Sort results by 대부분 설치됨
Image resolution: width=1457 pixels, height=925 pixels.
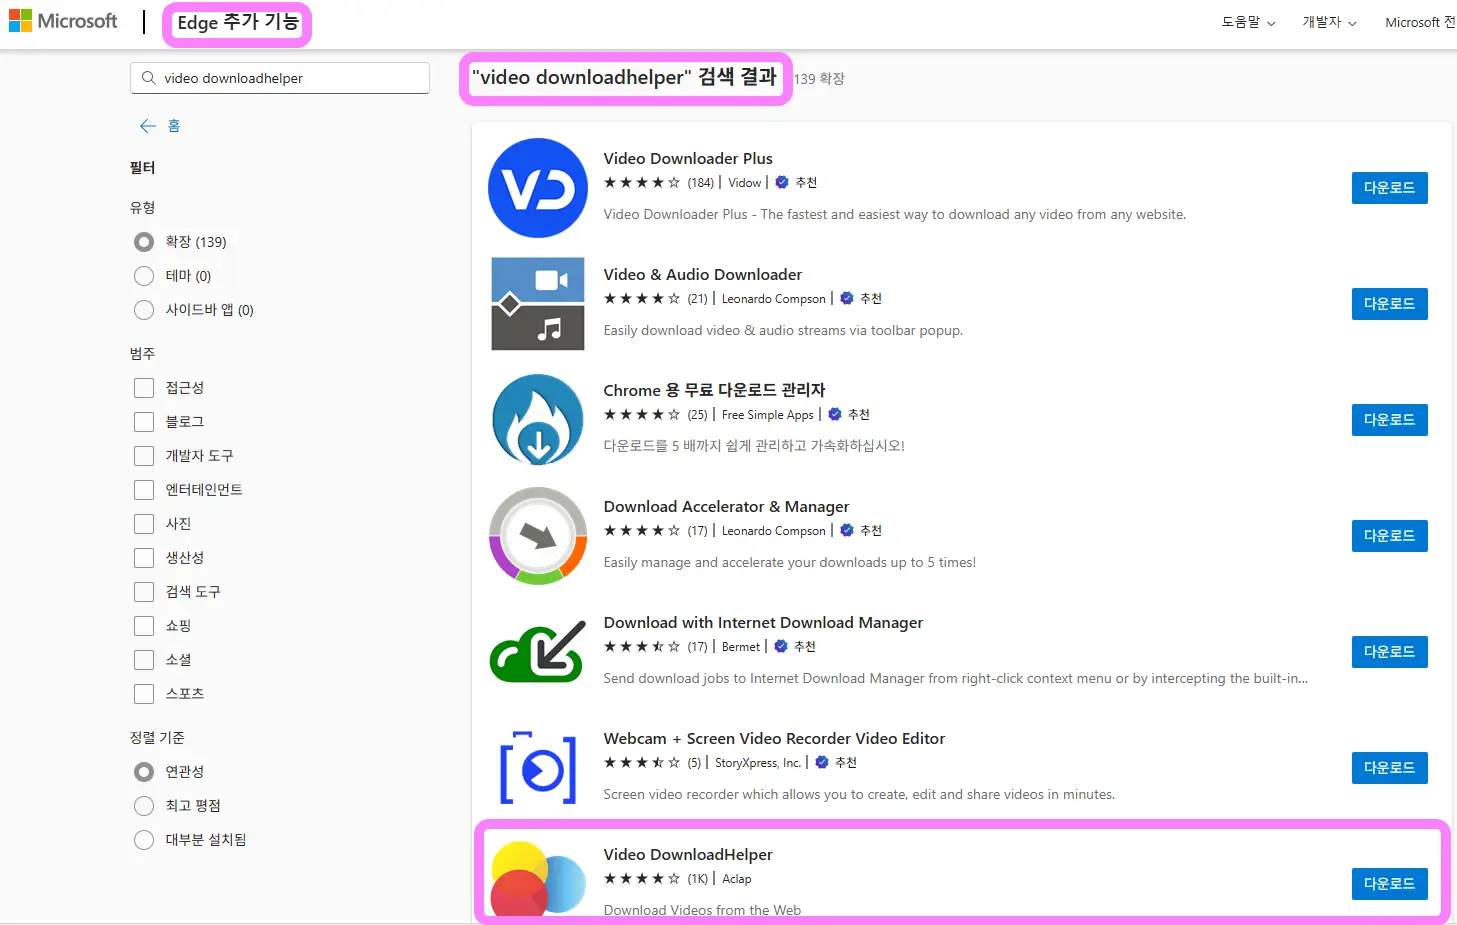(144, 840)
